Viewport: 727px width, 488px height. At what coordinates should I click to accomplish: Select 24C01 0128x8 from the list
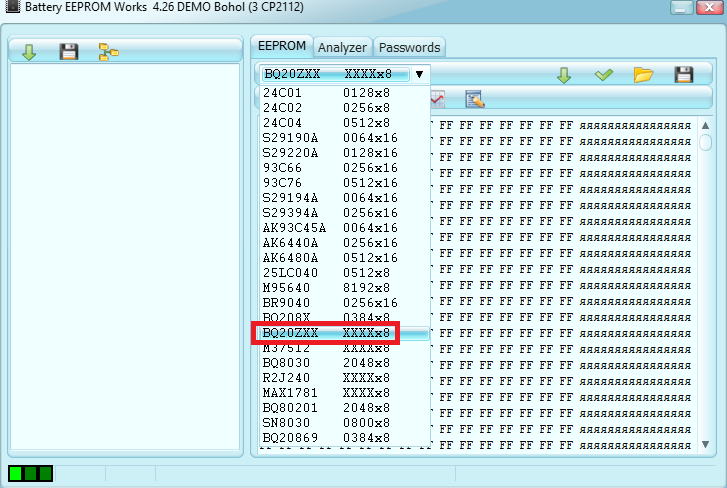tap(344, 93)
